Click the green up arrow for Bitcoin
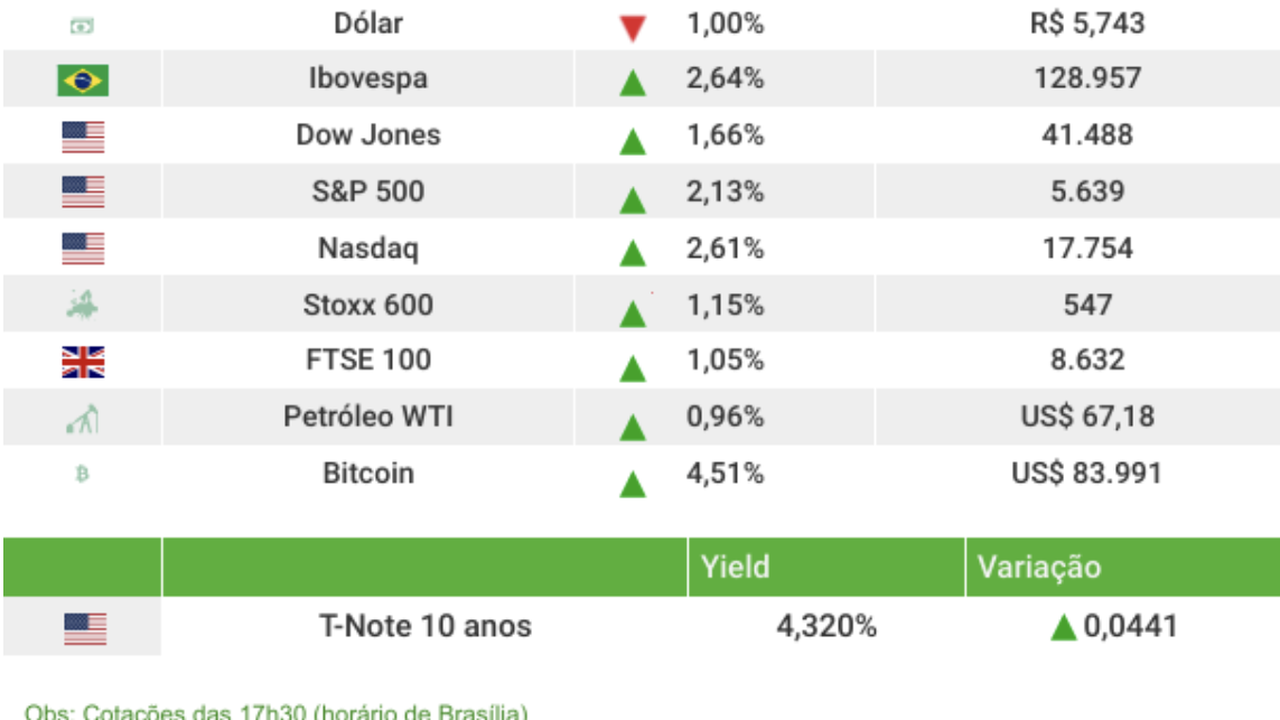The height and width of the screenshot is (720, 1280). click(632, 484)
